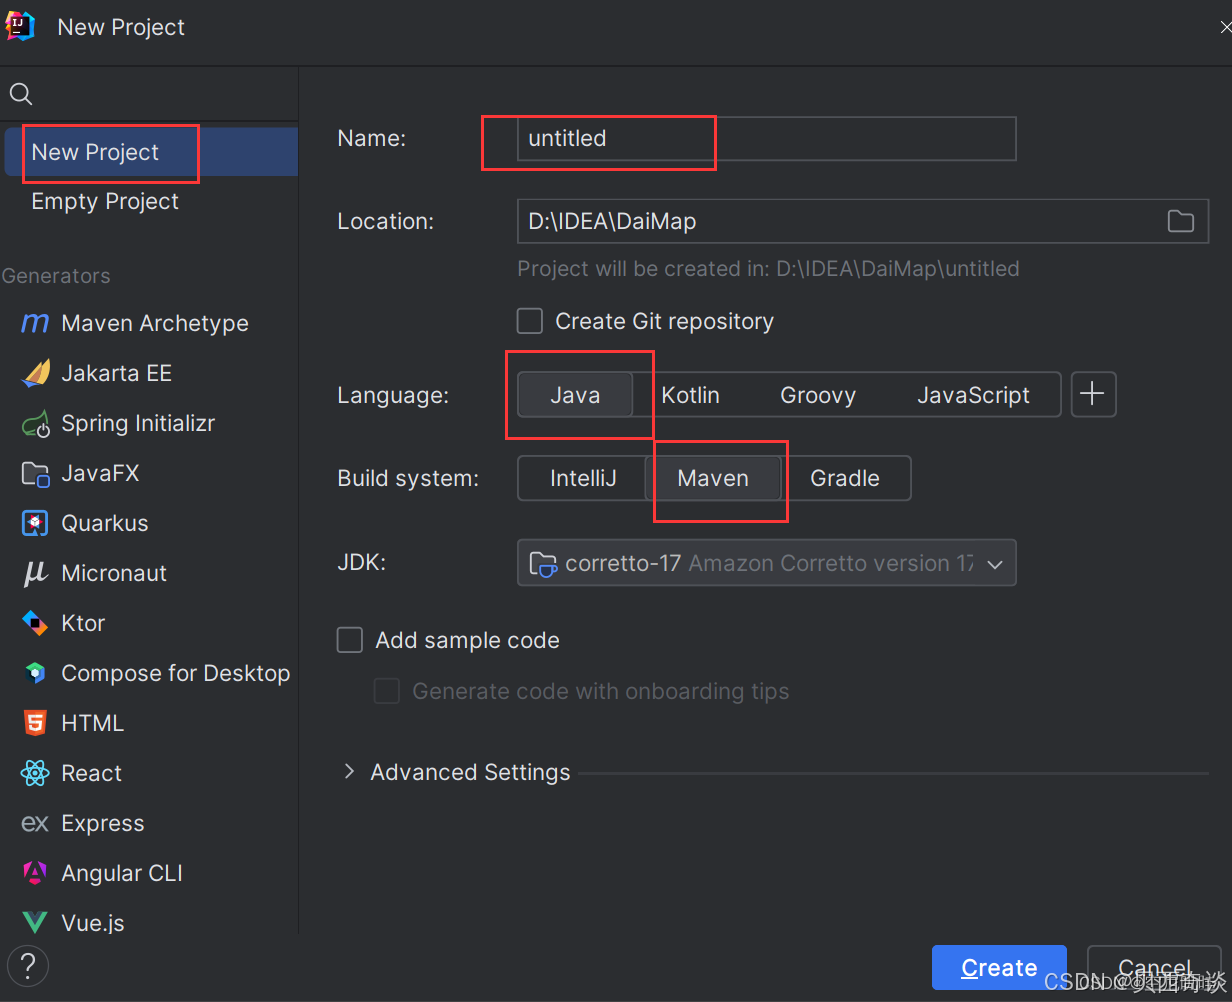
Task: Select Angular CLI generator label
Action: [122, 873]
